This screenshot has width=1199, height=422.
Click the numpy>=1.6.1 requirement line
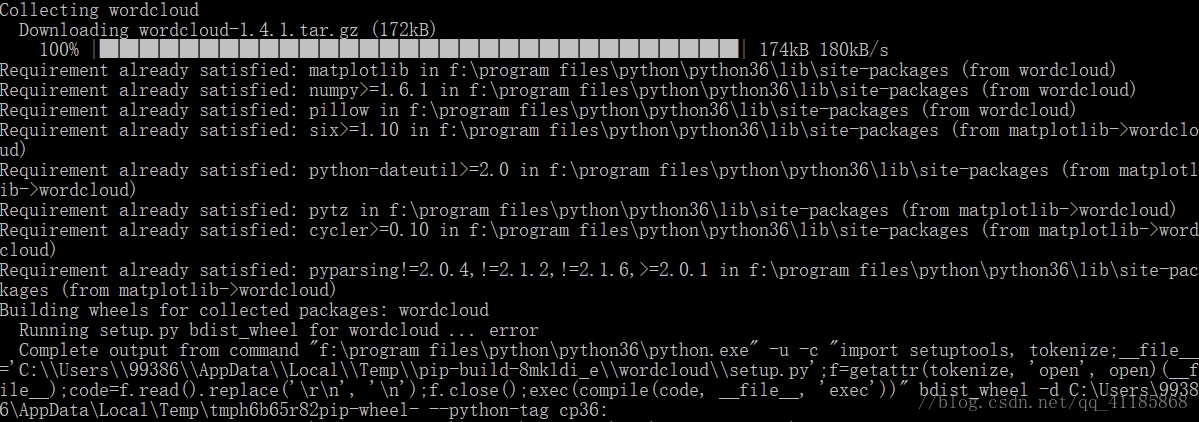pos(568,90)
